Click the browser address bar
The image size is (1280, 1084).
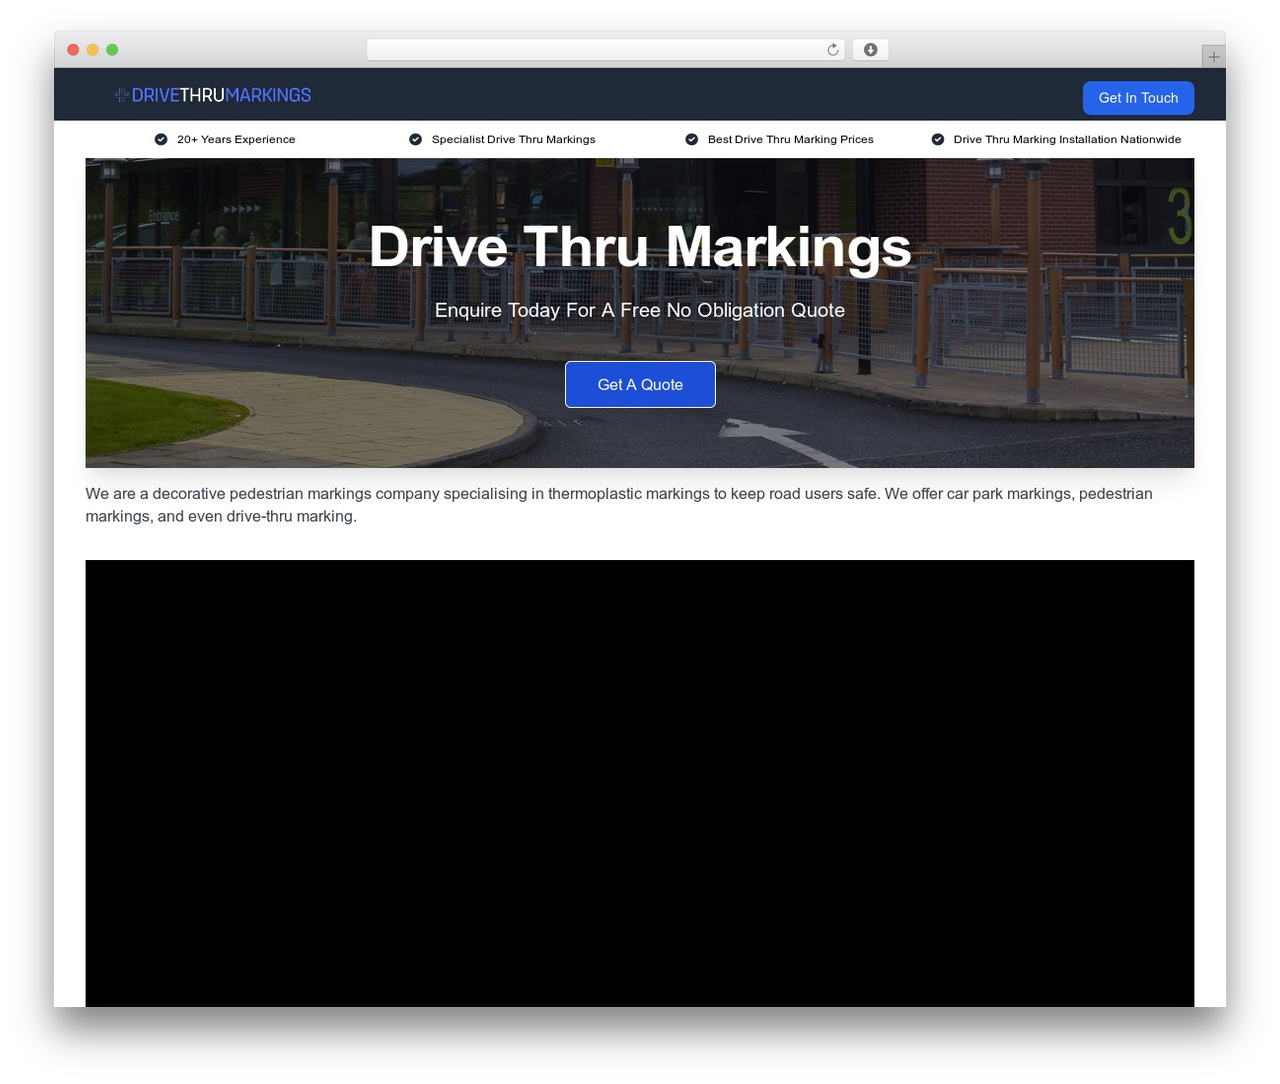(605, 50)
